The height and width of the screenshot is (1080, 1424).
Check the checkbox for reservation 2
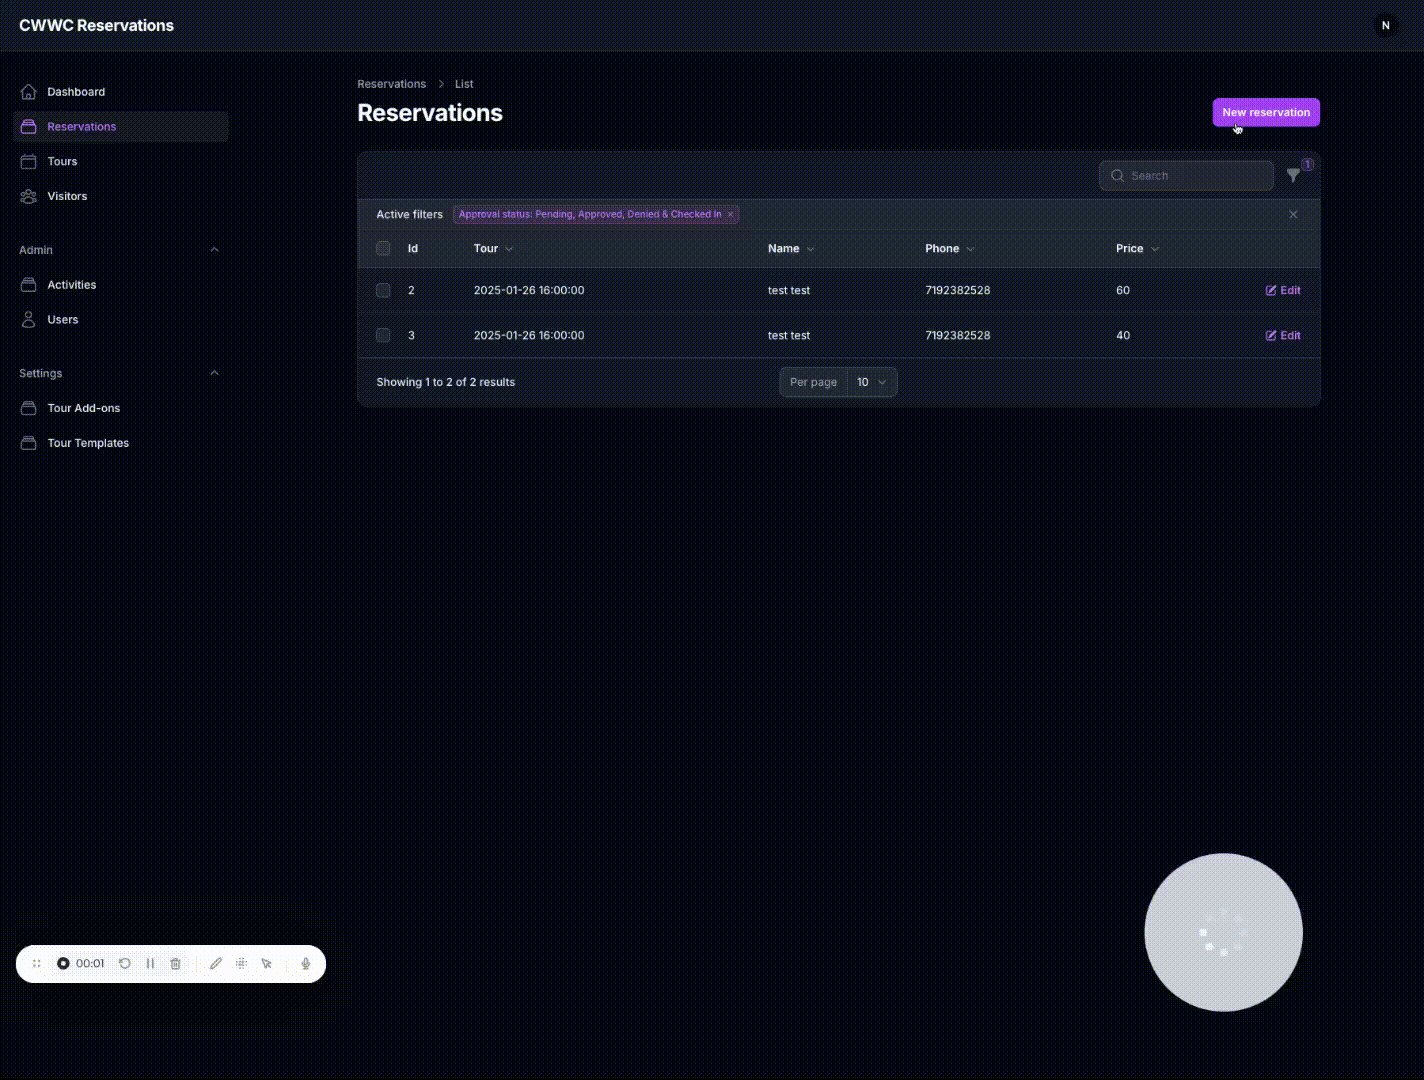383,290
